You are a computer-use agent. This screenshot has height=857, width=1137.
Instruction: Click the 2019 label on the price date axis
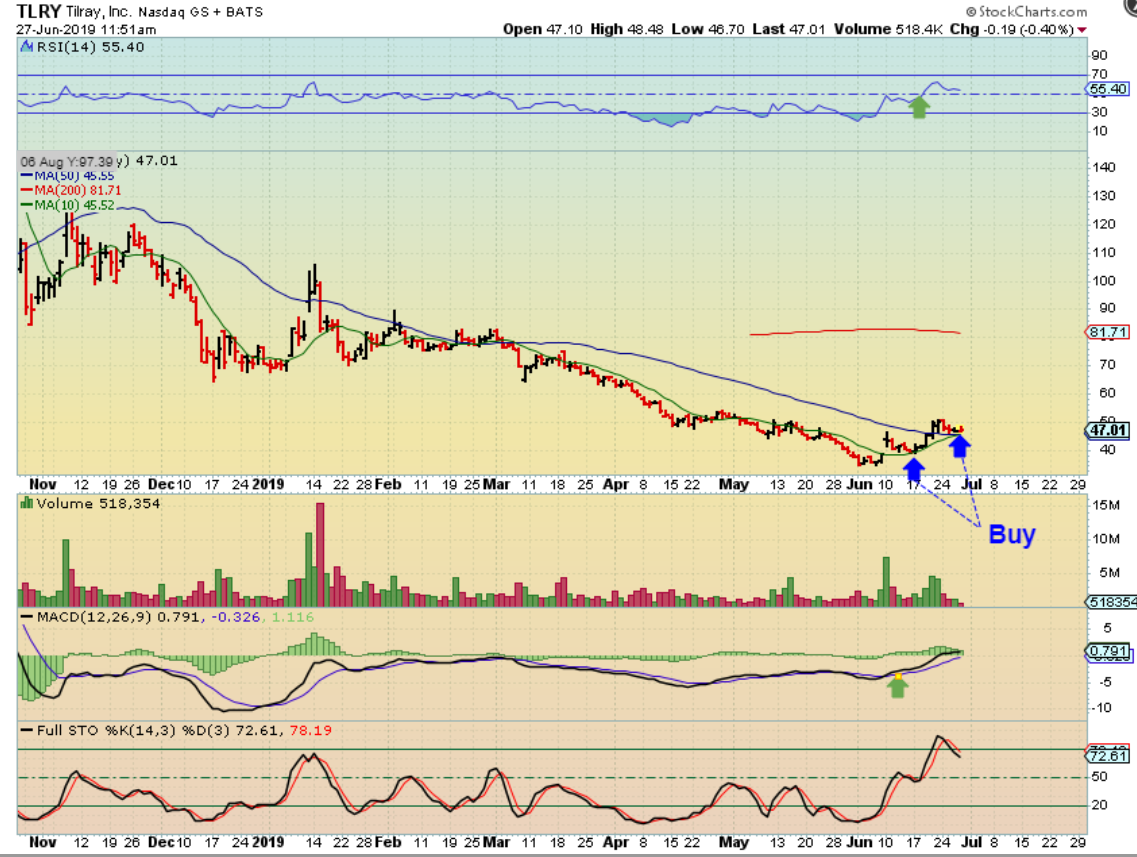pos(267,484)
